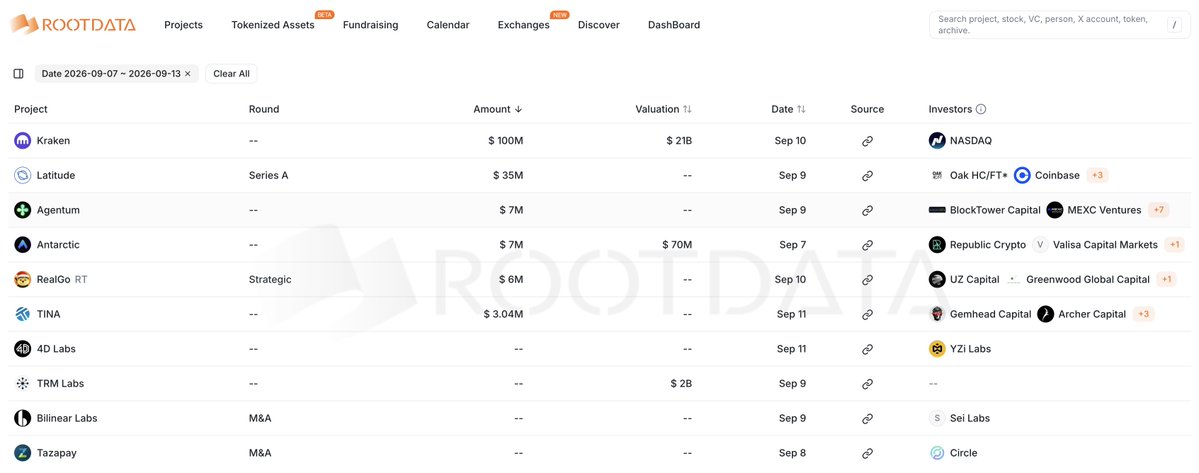Screen dimensions: 1199x473
Task: Open the Gemhead Capital investor link
Action: pyautogui.click(x=990, y=314)
